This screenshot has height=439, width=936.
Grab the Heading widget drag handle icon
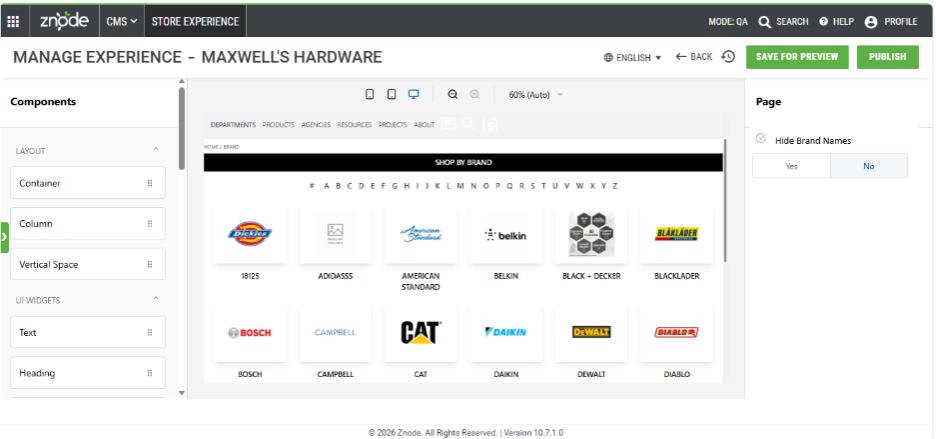(x=150, y=373)
